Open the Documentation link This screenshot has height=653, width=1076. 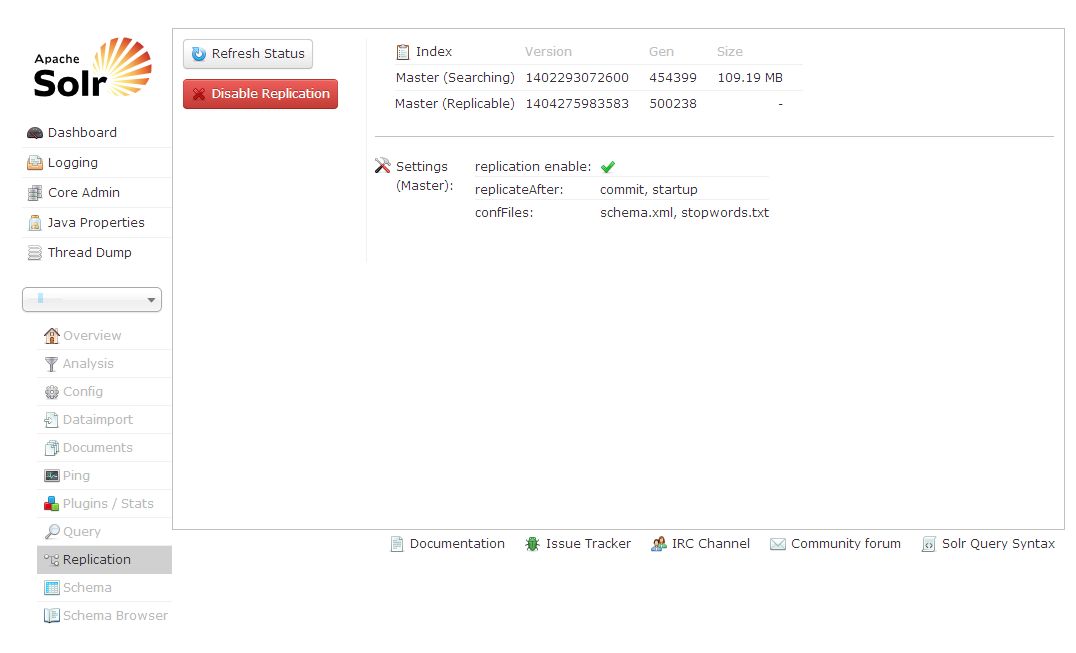(456, 544)
